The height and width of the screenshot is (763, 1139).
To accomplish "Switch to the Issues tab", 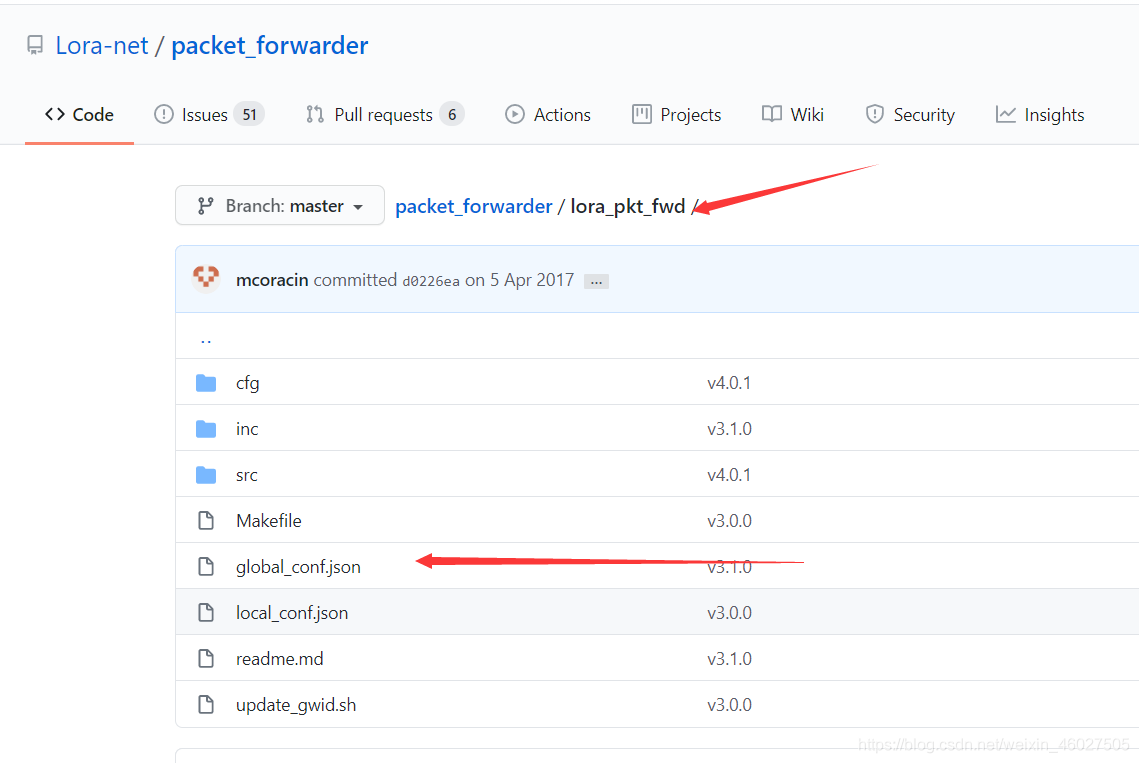I will pos(209,115).
